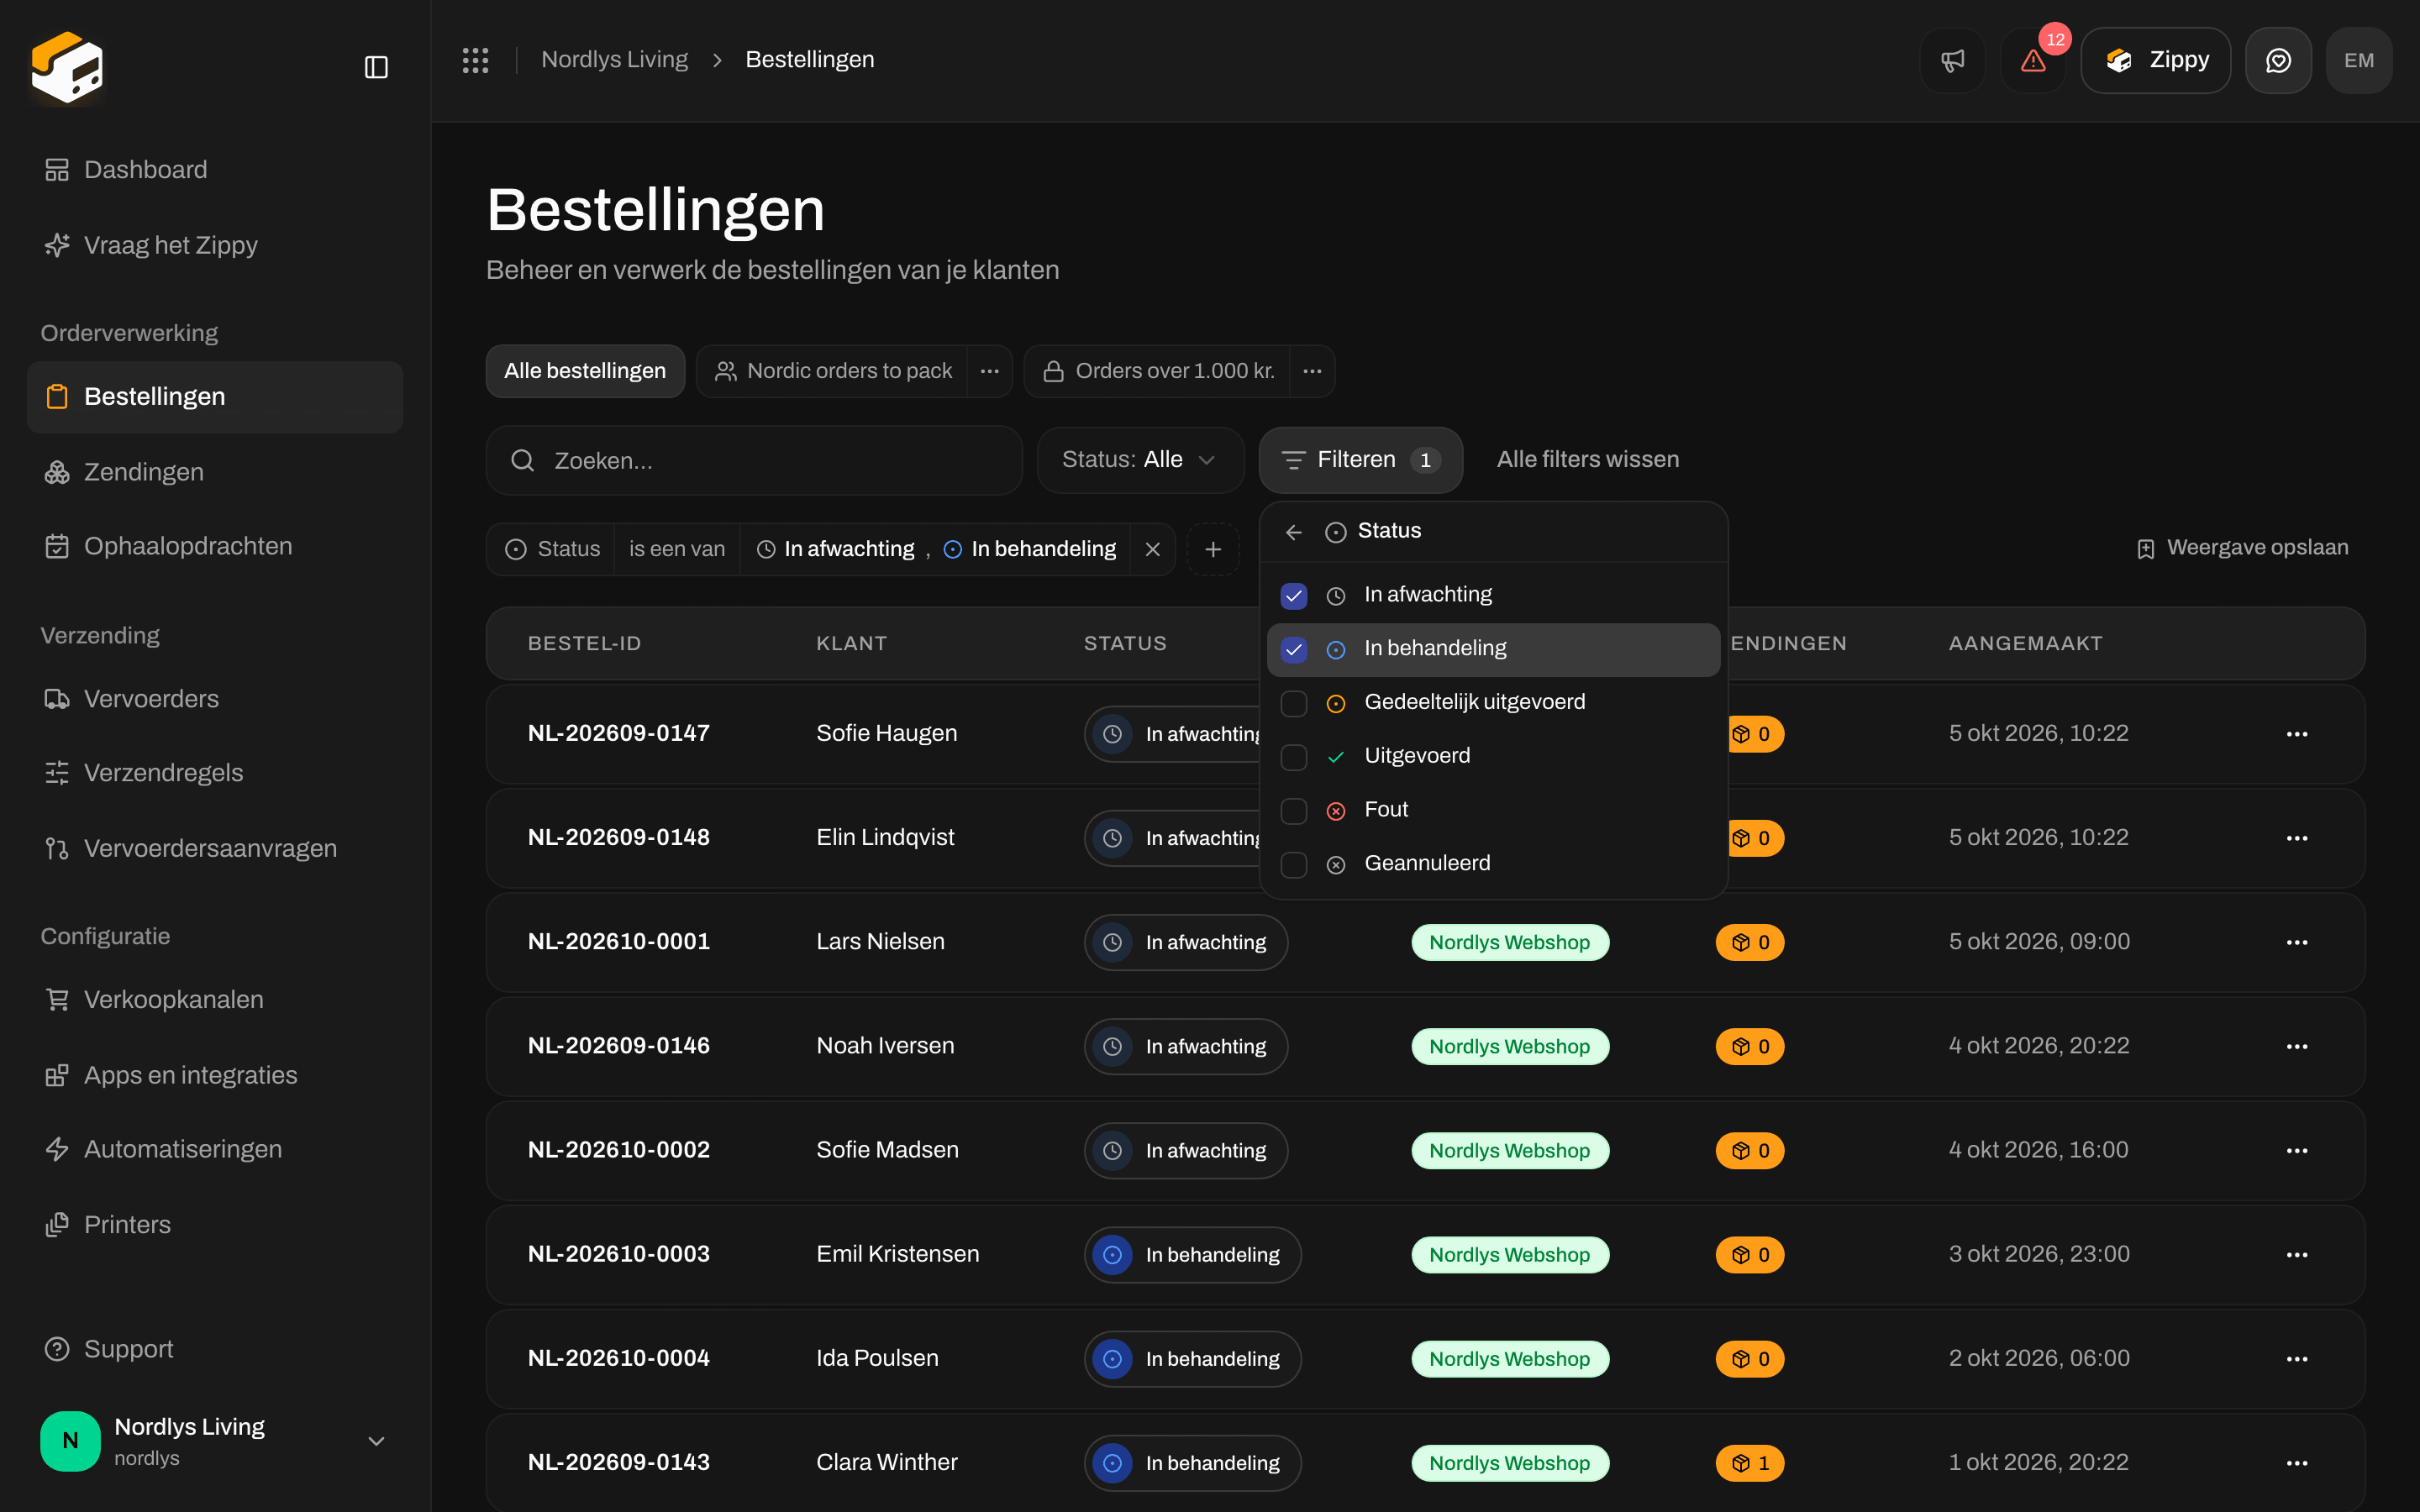Open announcements megaphone icon
Viewport: 2420px width, 1512px height.
pyautogui.click(x=1952, y=60)
